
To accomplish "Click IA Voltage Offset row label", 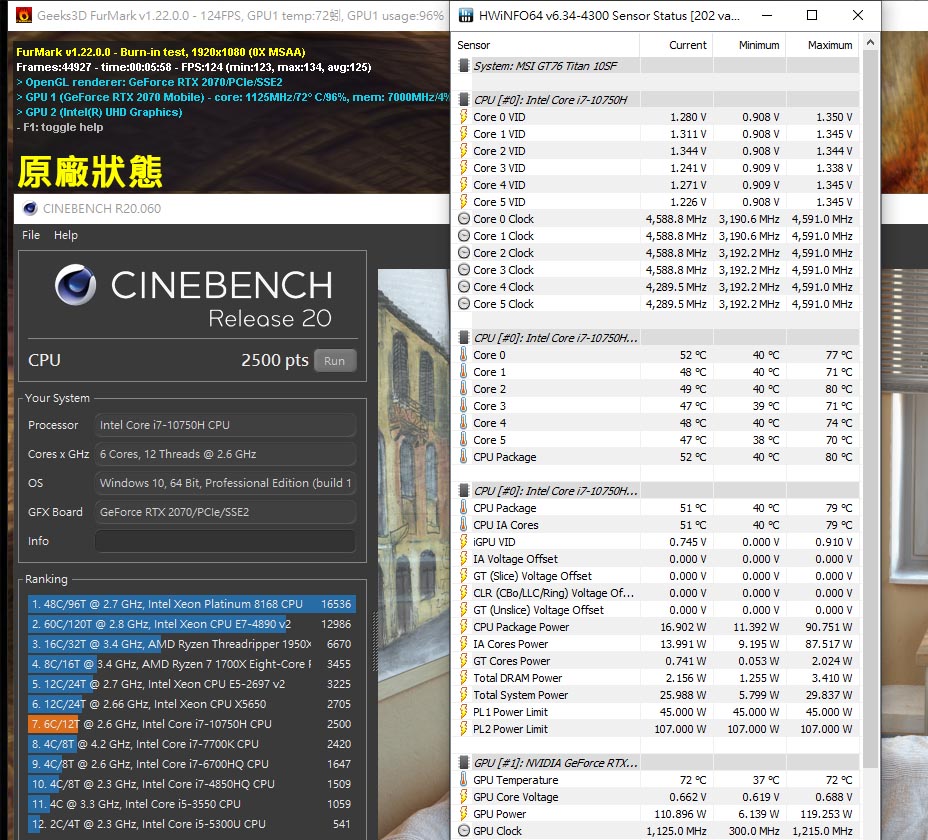I will pos(515,559).
